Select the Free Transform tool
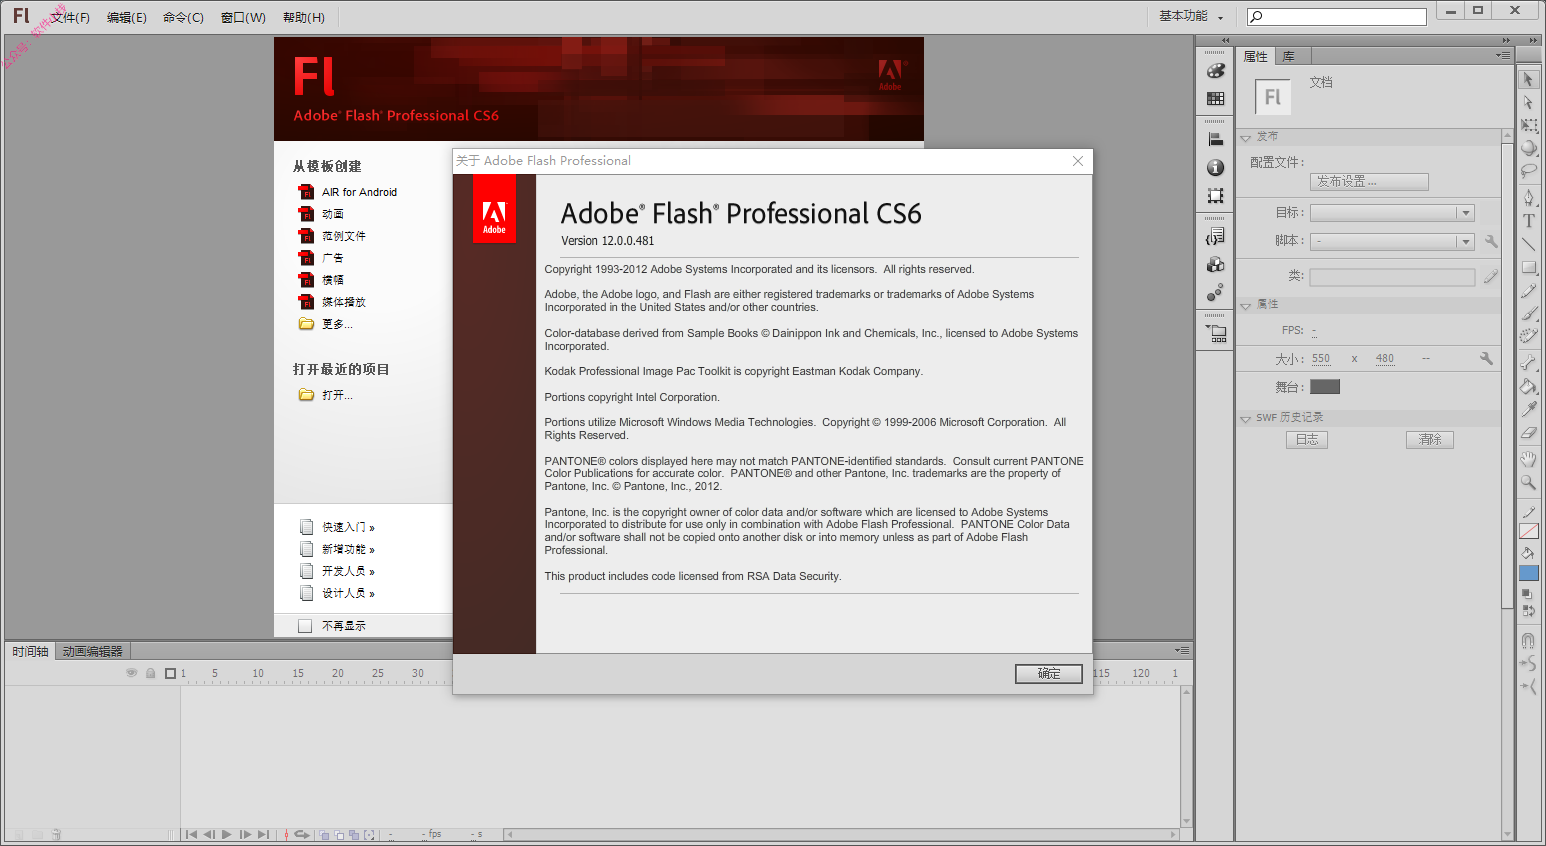This screenshot has width=1546, height=846. coord(1528,125)
